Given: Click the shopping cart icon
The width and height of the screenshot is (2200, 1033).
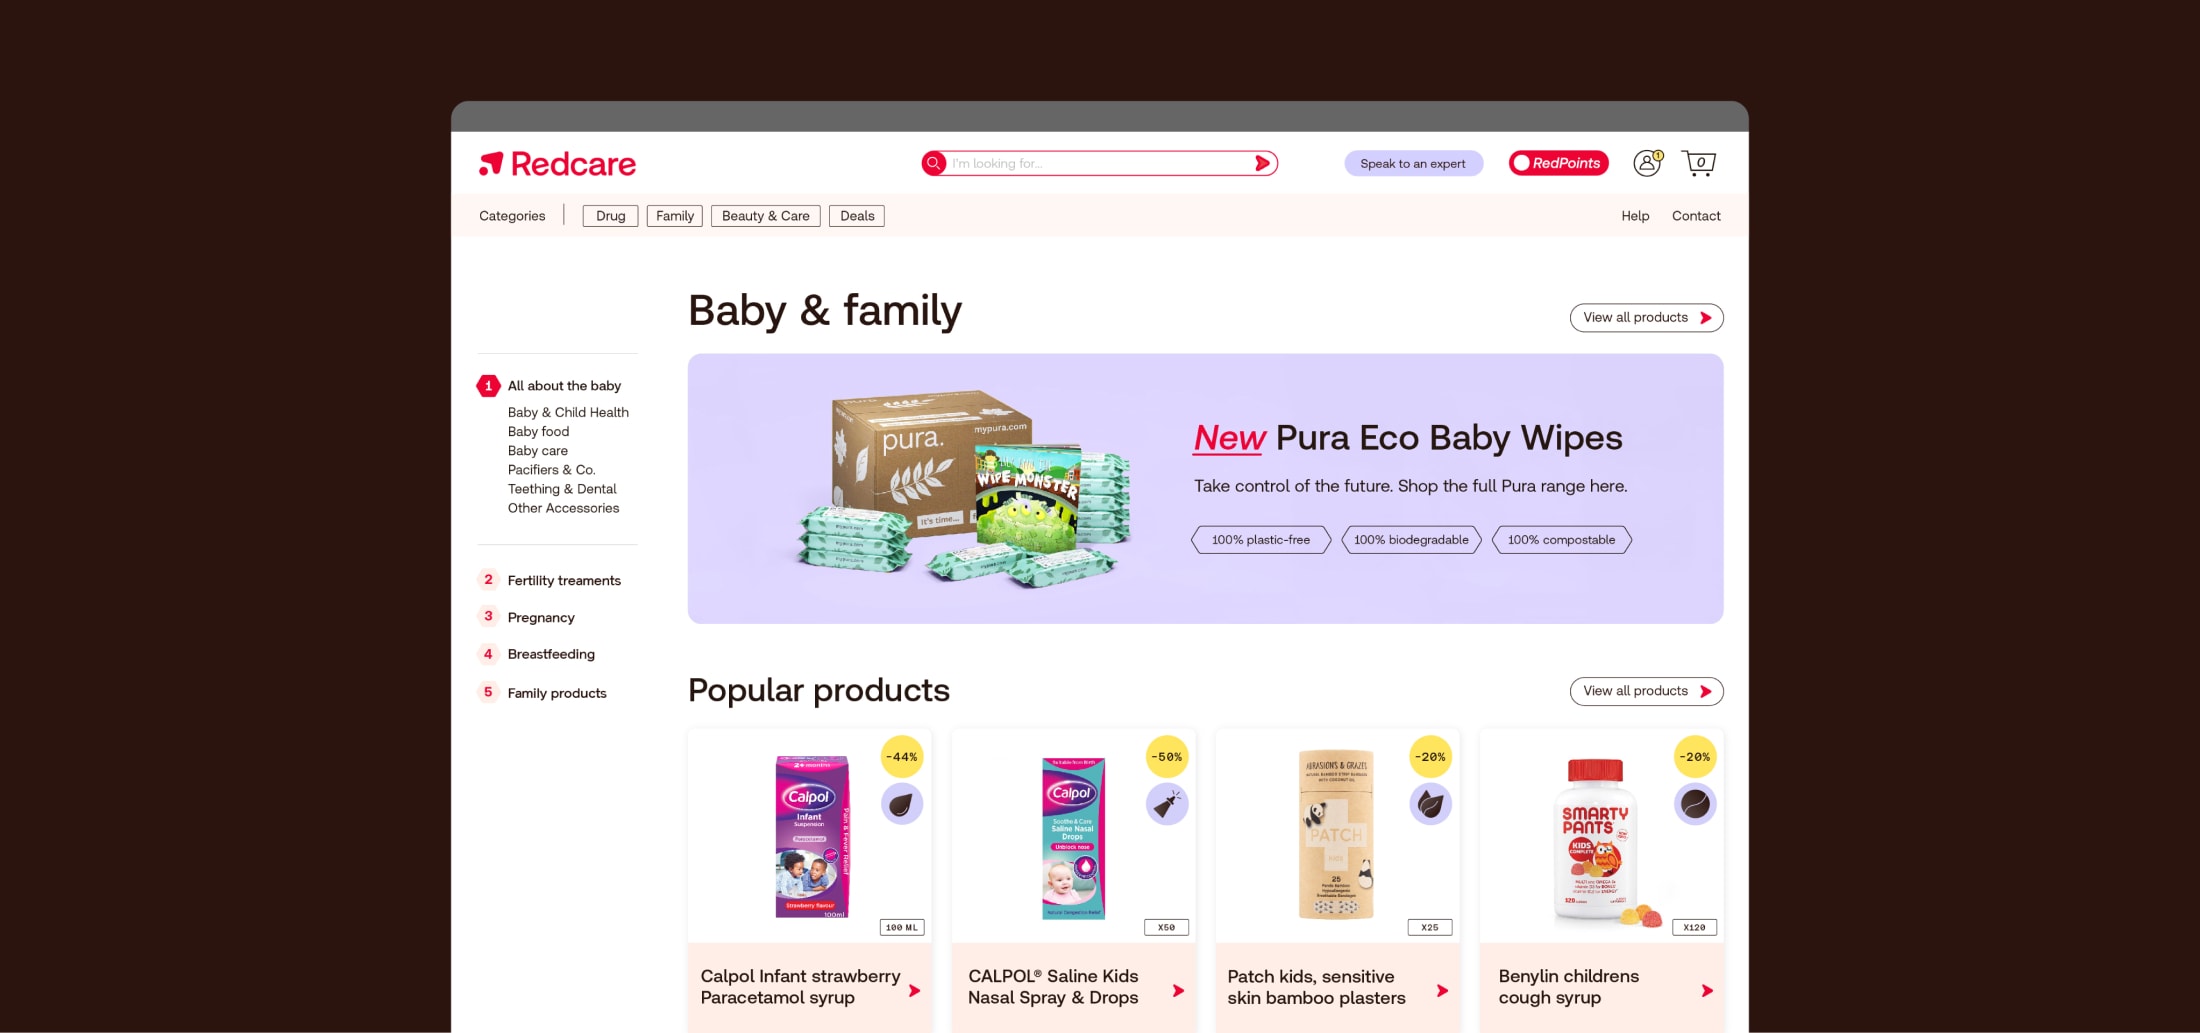Looking at the screenshot, I should pyautogui.click(x=1699, y=163).
